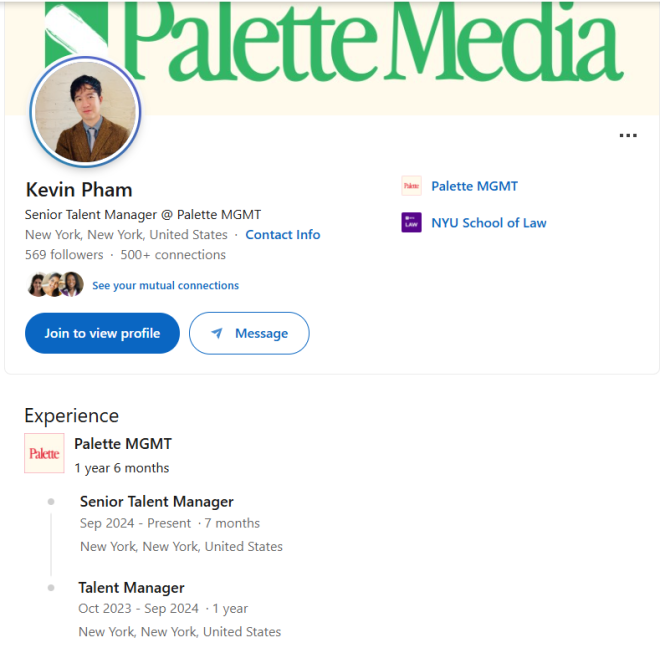Click the paper plane icon in Message button
Screen dimensions: 660x658
click(217, 333)
